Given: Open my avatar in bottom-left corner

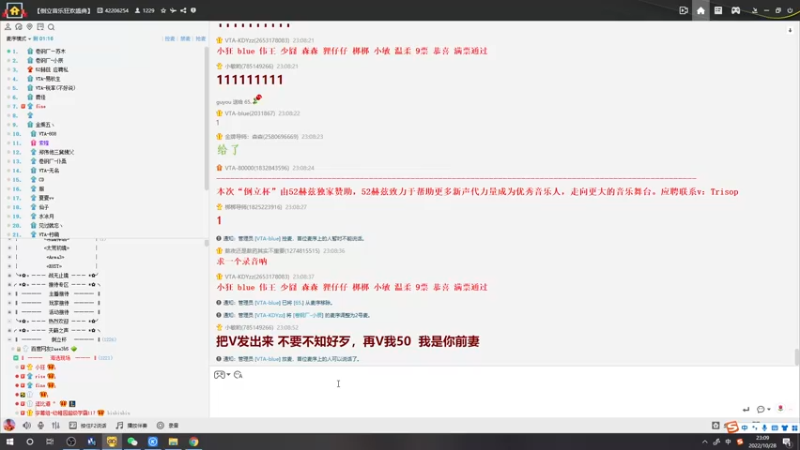Looking at the screenshot, I should click(9, 424).
